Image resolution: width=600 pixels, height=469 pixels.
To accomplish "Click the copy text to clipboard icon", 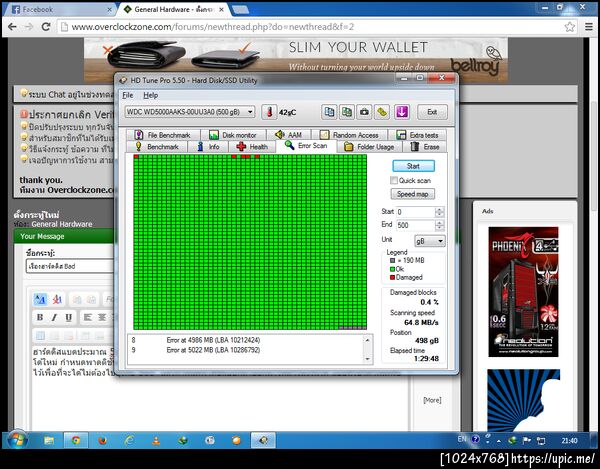I will point(329,112).
